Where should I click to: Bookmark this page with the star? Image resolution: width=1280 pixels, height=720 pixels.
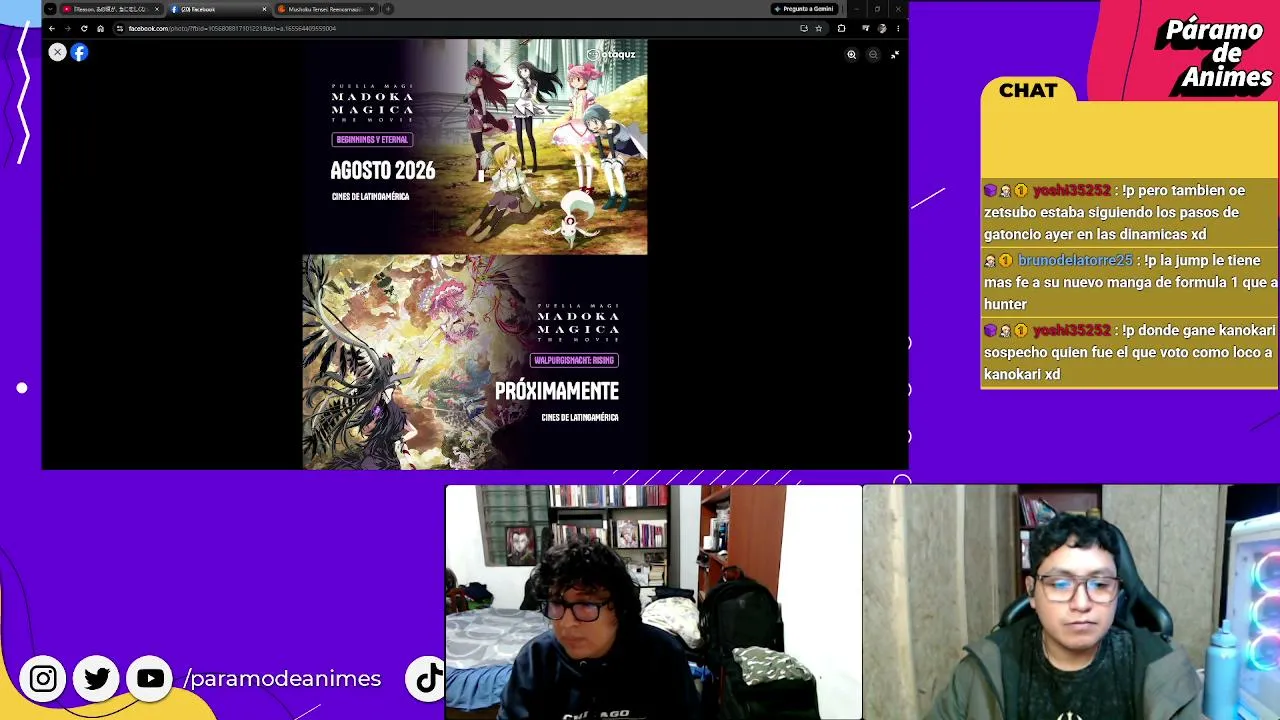point(818,28)
